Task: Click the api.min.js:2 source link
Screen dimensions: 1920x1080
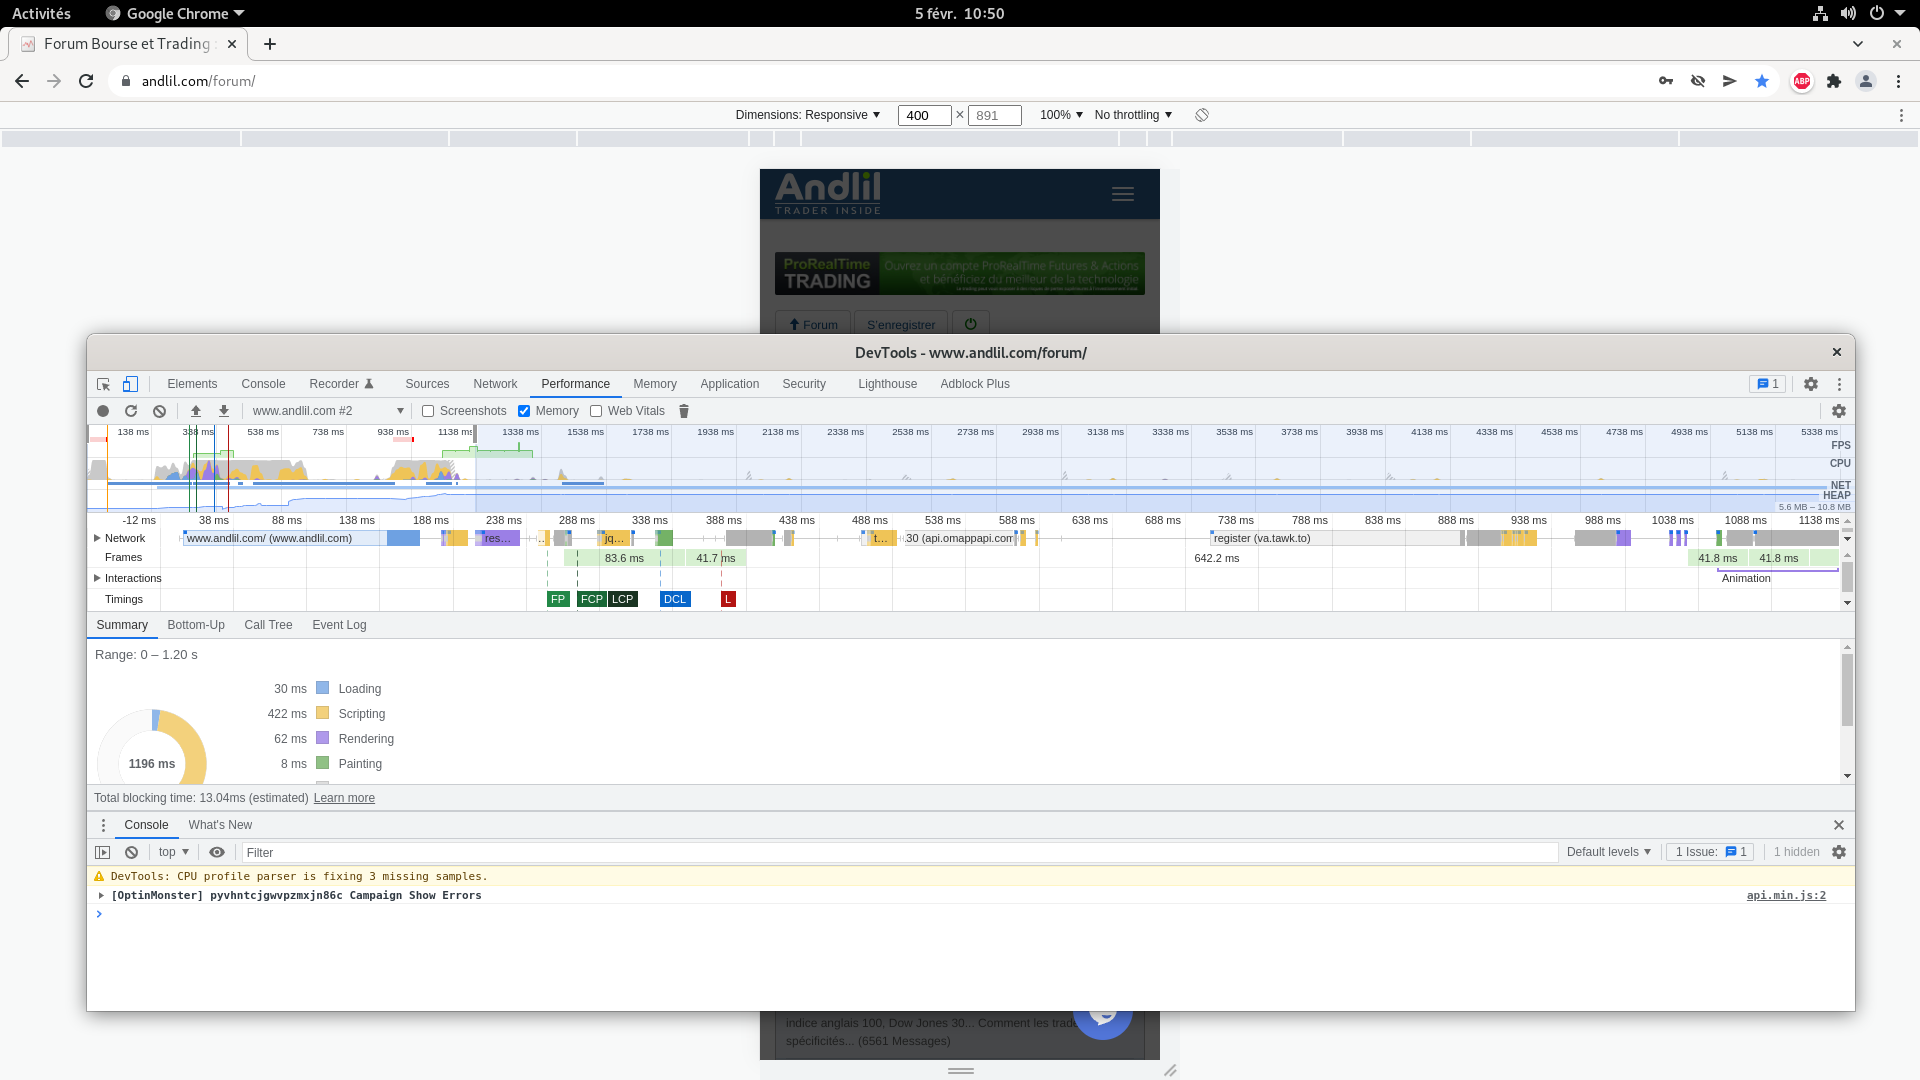Action: coord(1786,895)
